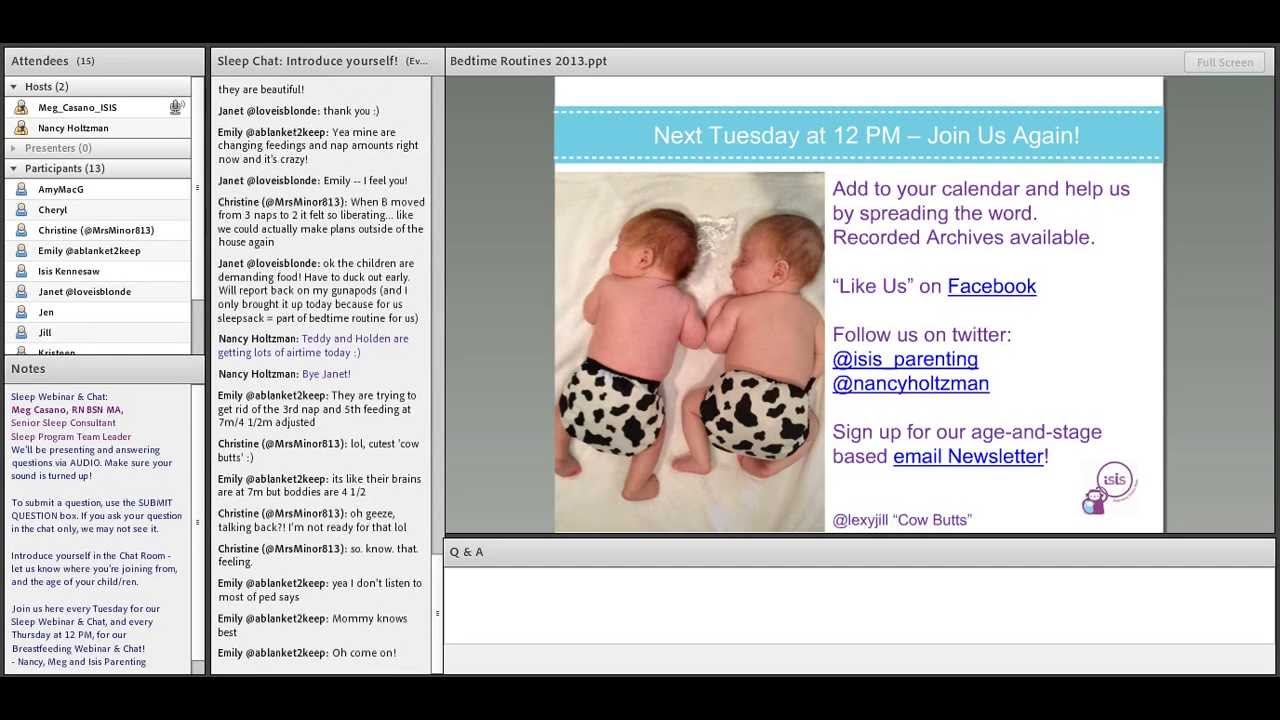Viewport: 1280px width, 720px height.
Task: Click Emily's message "Oh come on!"
Action: point(364,653)
